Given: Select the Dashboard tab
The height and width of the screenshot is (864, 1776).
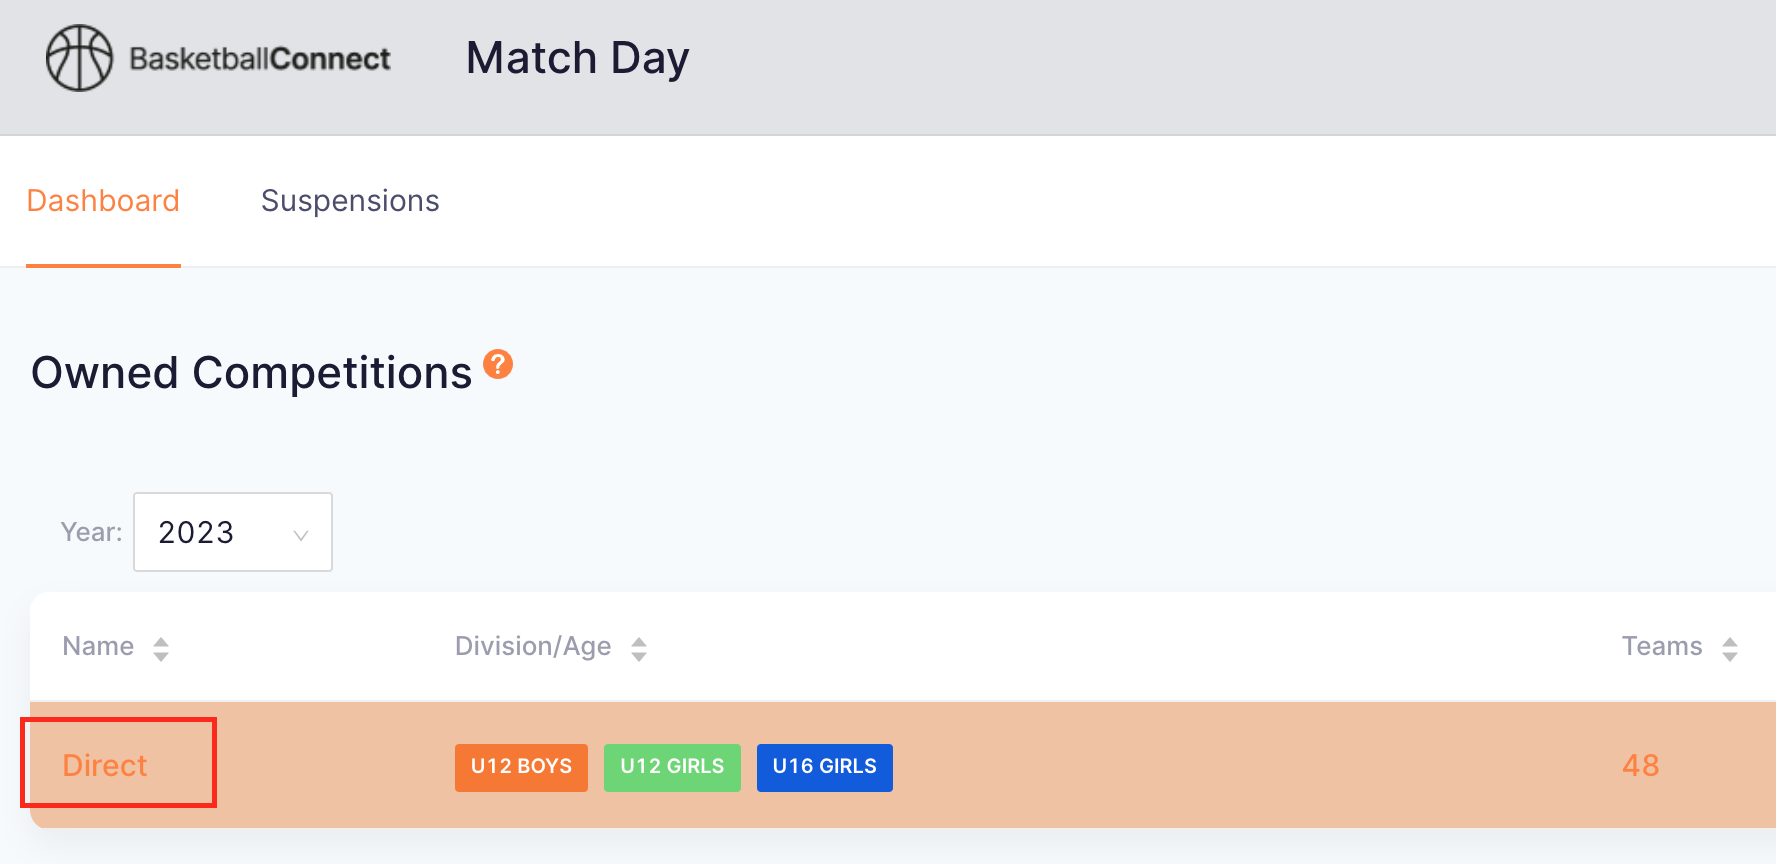Looking at the screenshot, I should pos(103,201).
